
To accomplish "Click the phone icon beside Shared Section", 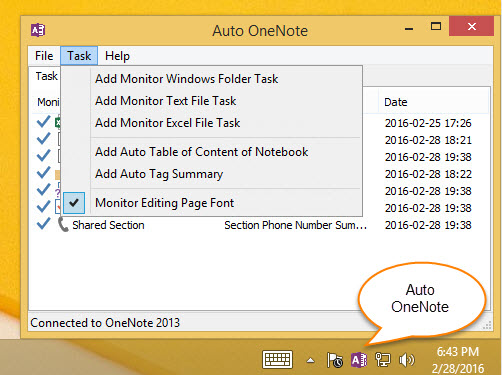I will click(63, 224).
